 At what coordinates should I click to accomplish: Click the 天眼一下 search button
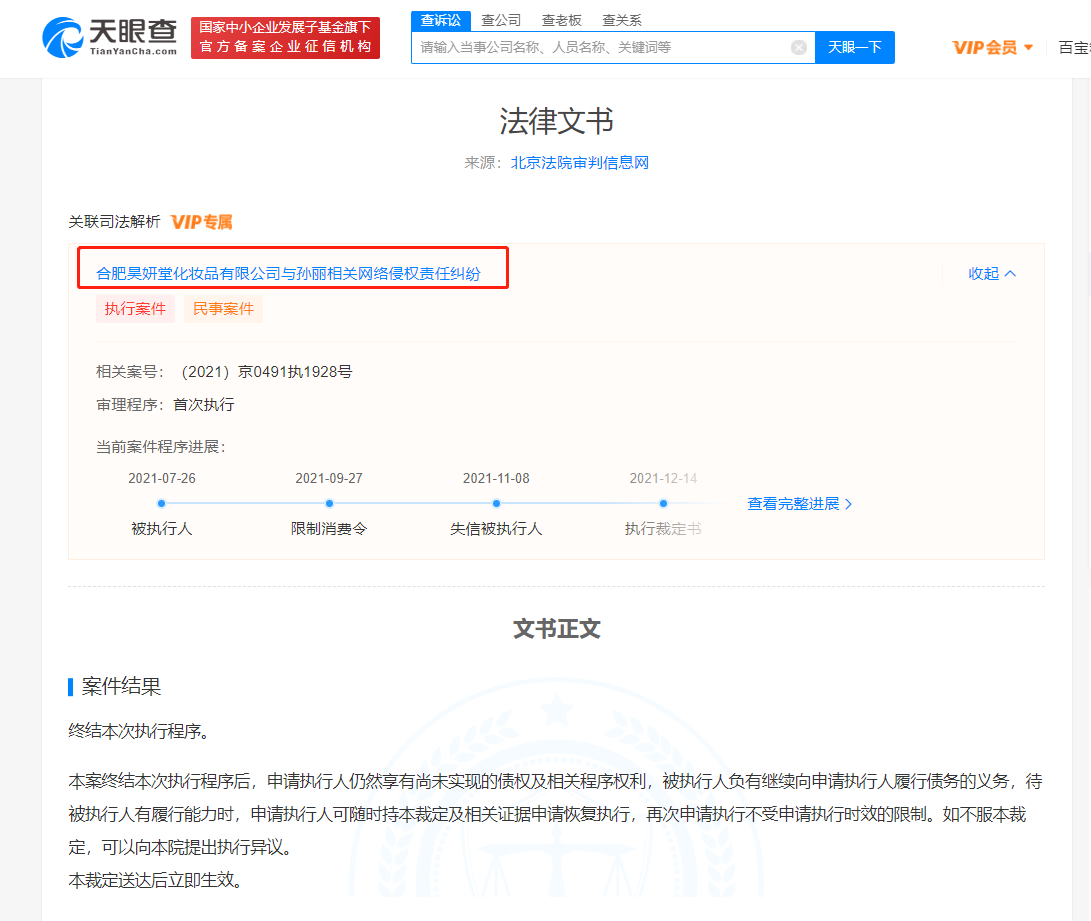pyautogui.click(x=854, y=47)
